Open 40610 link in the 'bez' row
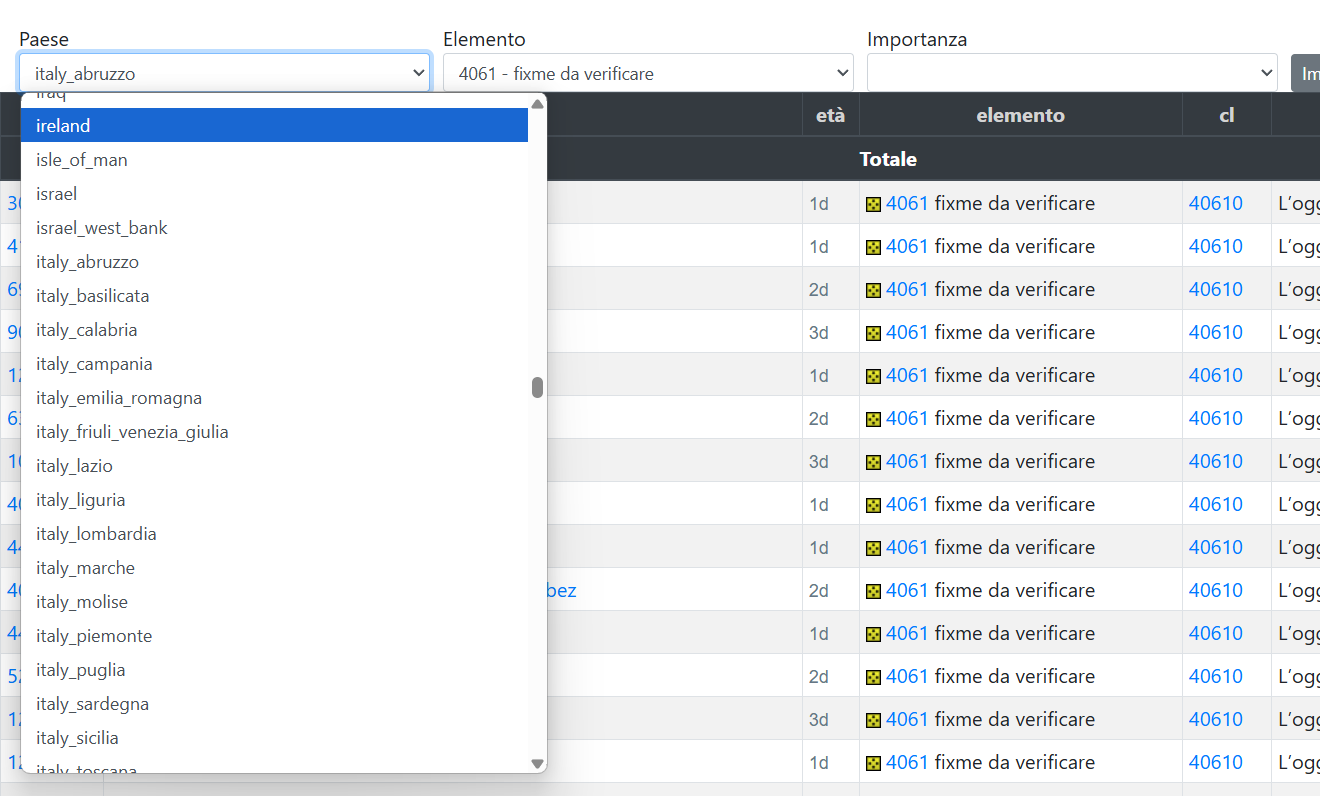Image resolution: width=1320 pixels, height=796 pixels. click(x=1215, y=590)
